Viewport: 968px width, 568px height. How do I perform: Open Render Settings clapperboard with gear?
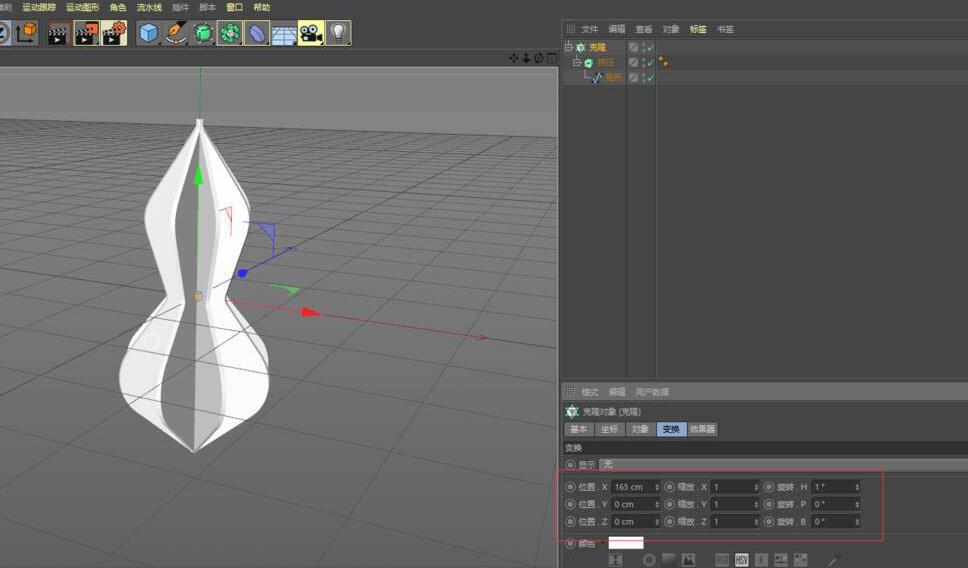pos(114,33)
